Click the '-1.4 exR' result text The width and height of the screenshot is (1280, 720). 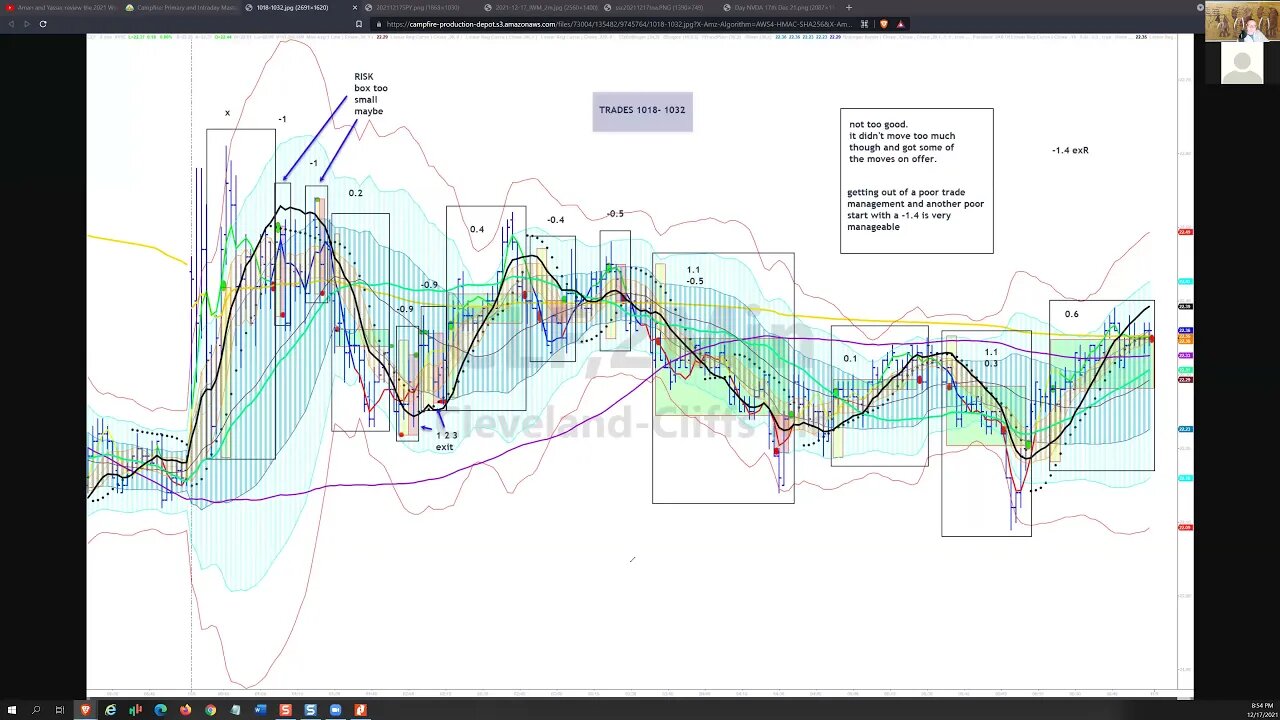1070,150
